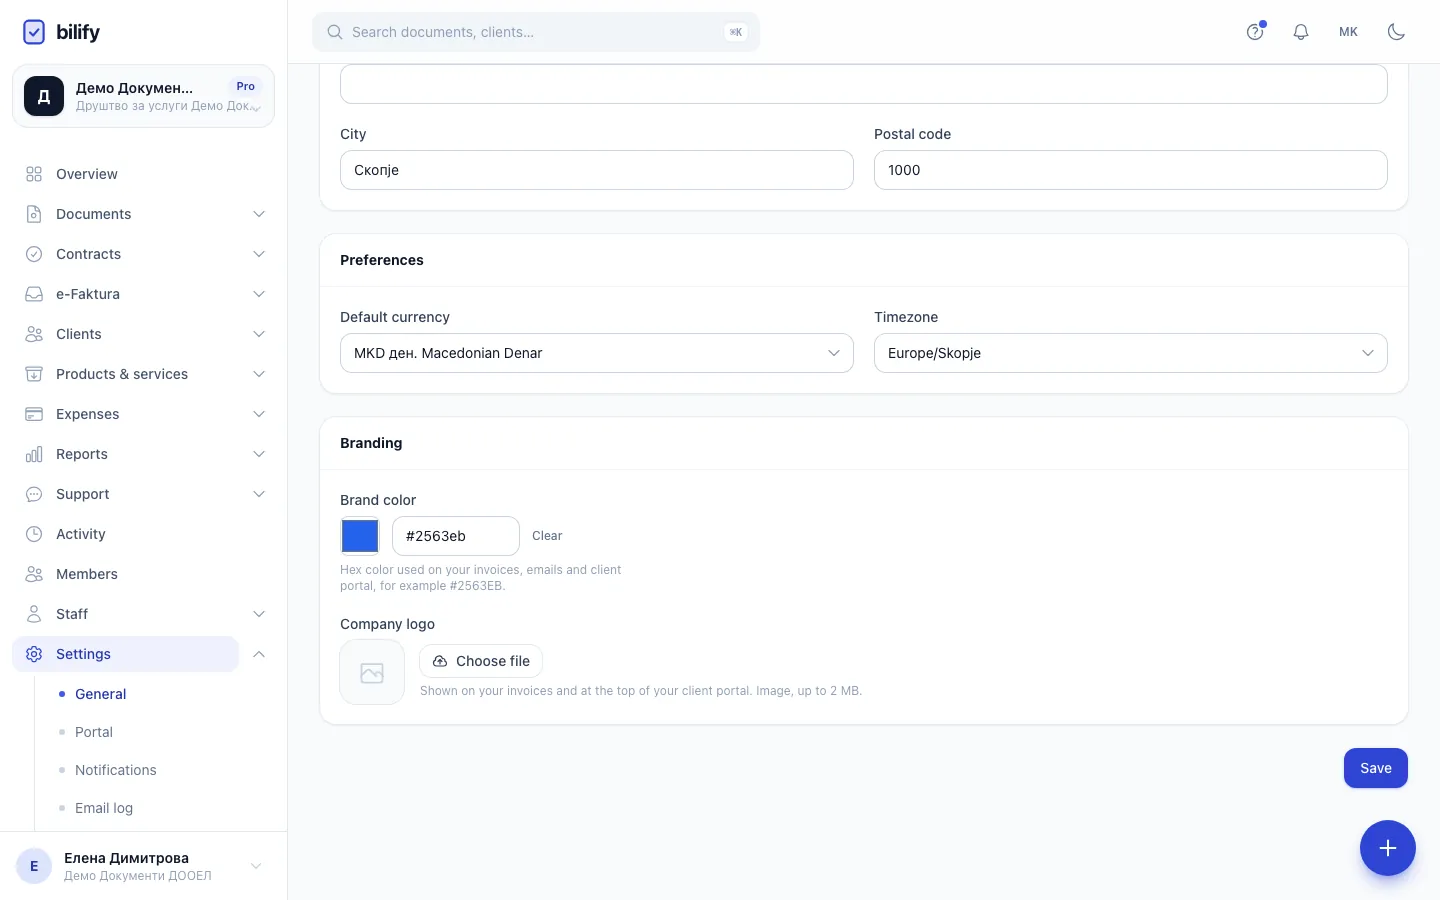Viewport: 1440px width, 900px height.
Task: Open the company switcher Демо Документи
Action: [x=143, y=96]
